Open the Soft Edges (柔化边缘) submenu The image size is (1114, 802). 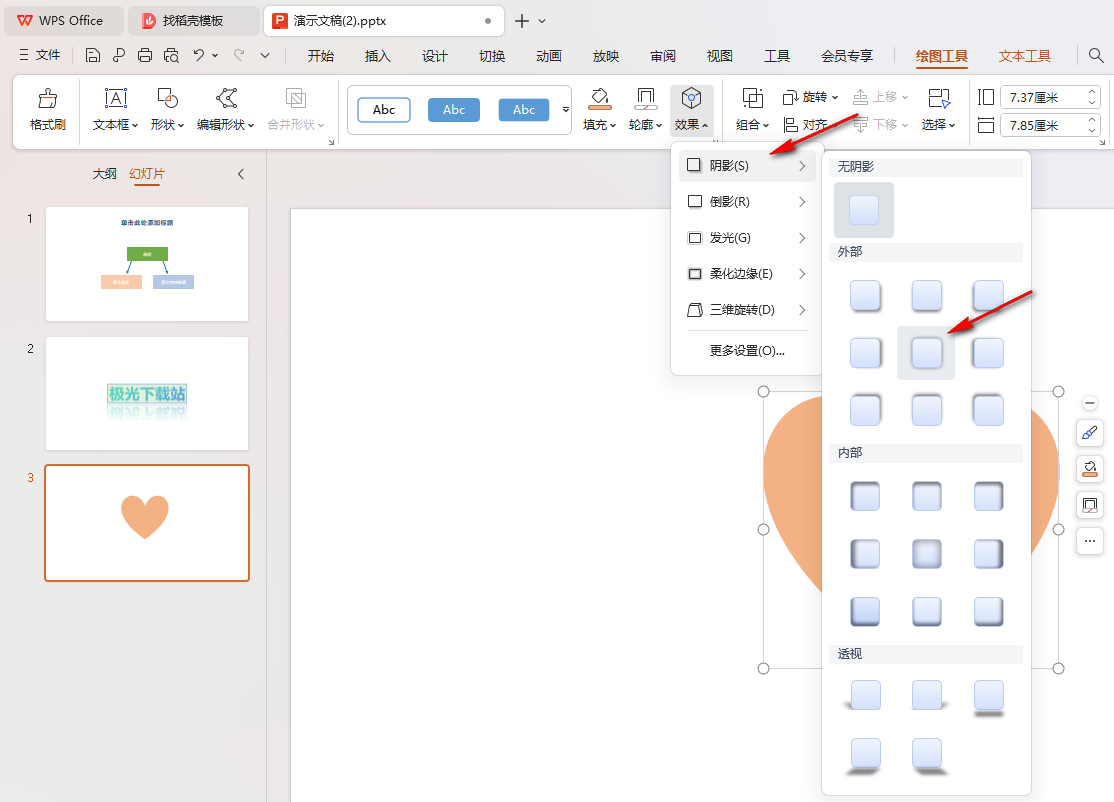(x=747, y=273)
